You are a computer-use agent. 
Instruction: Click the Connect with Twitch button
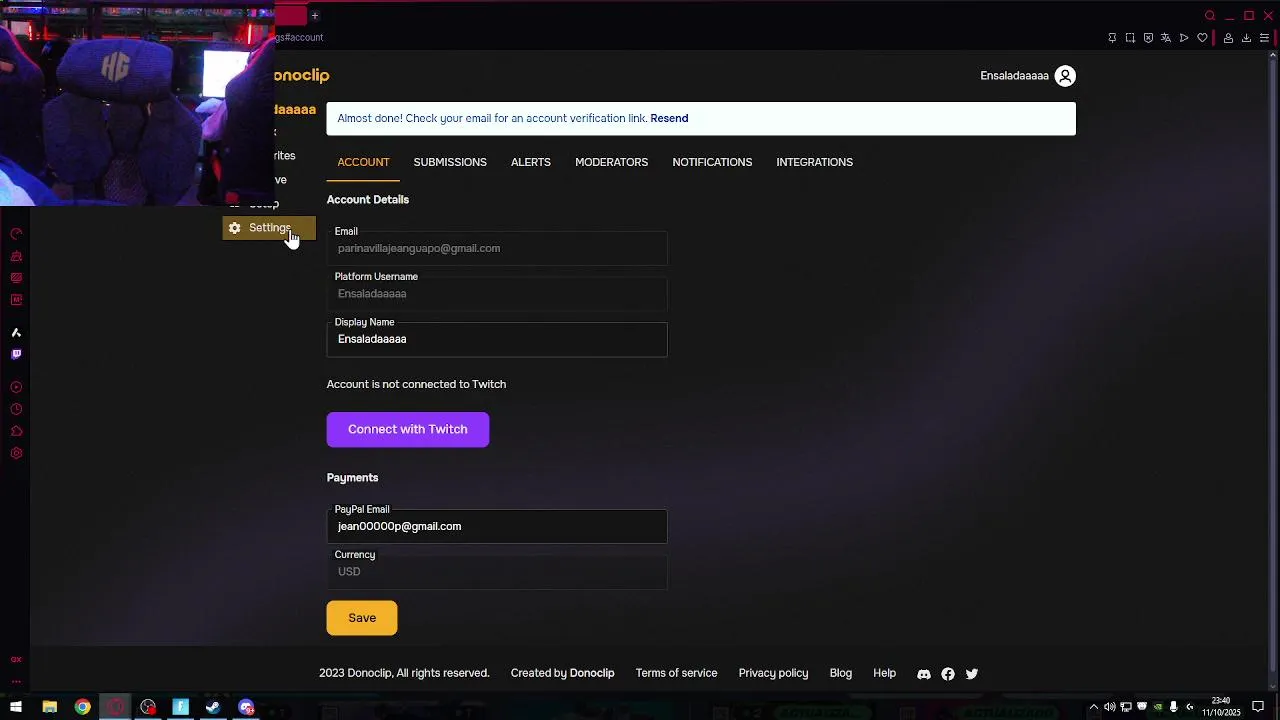point(408,429)
